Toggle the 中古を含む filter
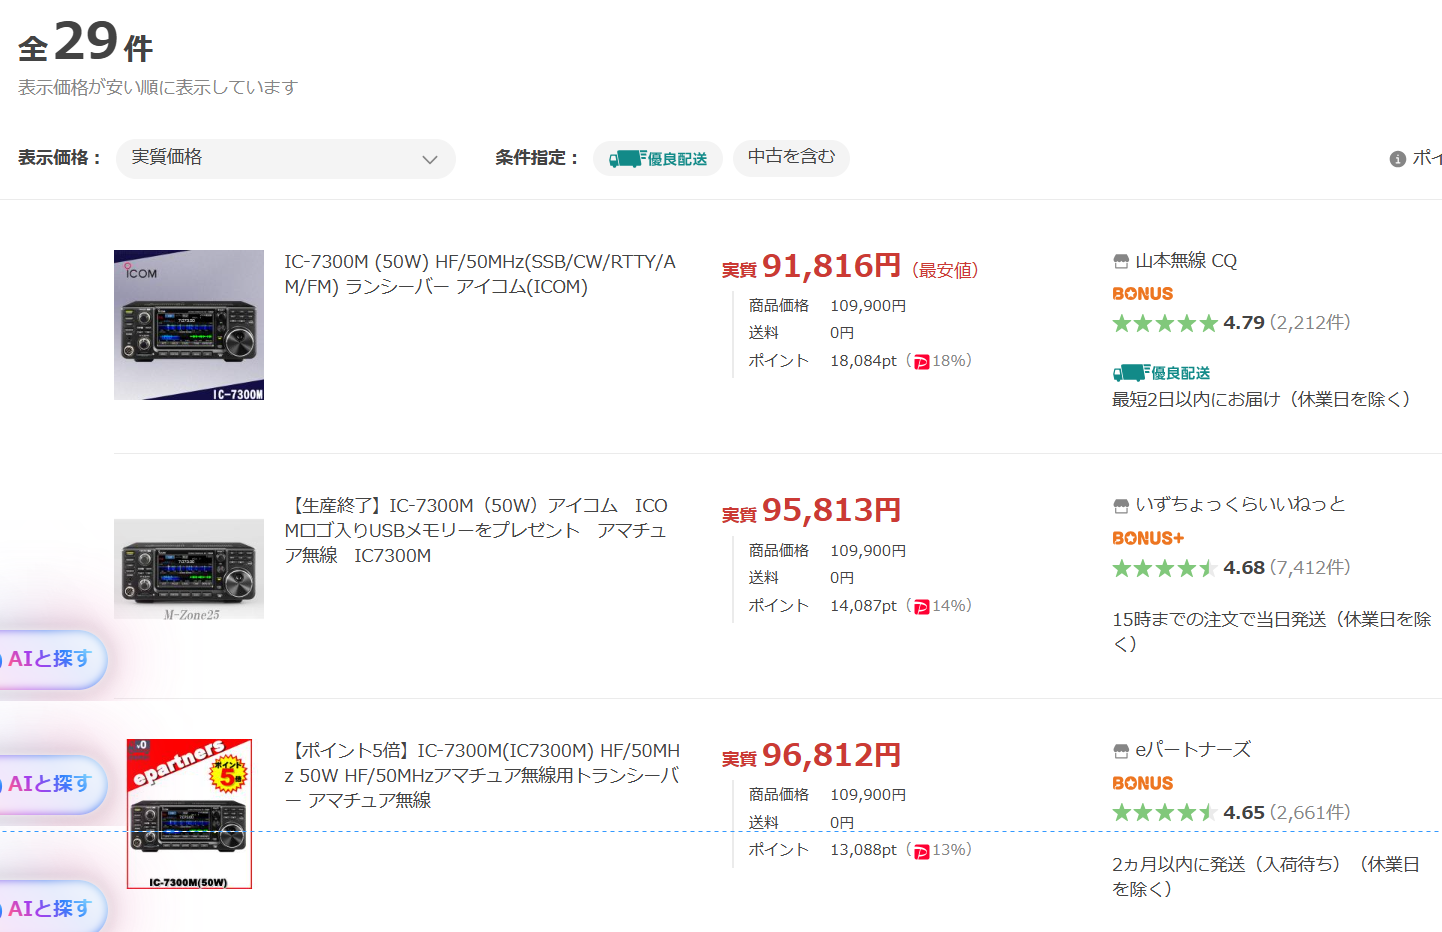 [x=791, y=157]
